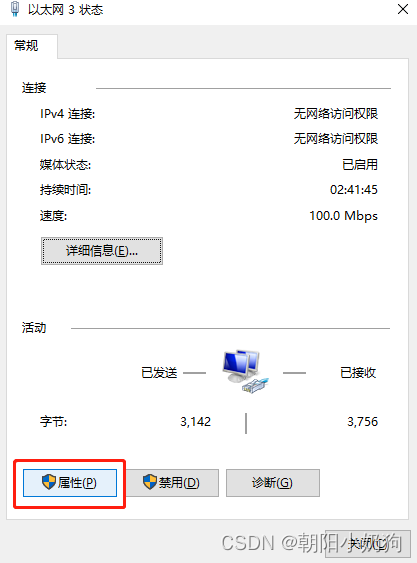Click the Ethernet adapter icon in title bar
Image resolution: width=417 pixels, height=563 pixels.
coord(15,9)
